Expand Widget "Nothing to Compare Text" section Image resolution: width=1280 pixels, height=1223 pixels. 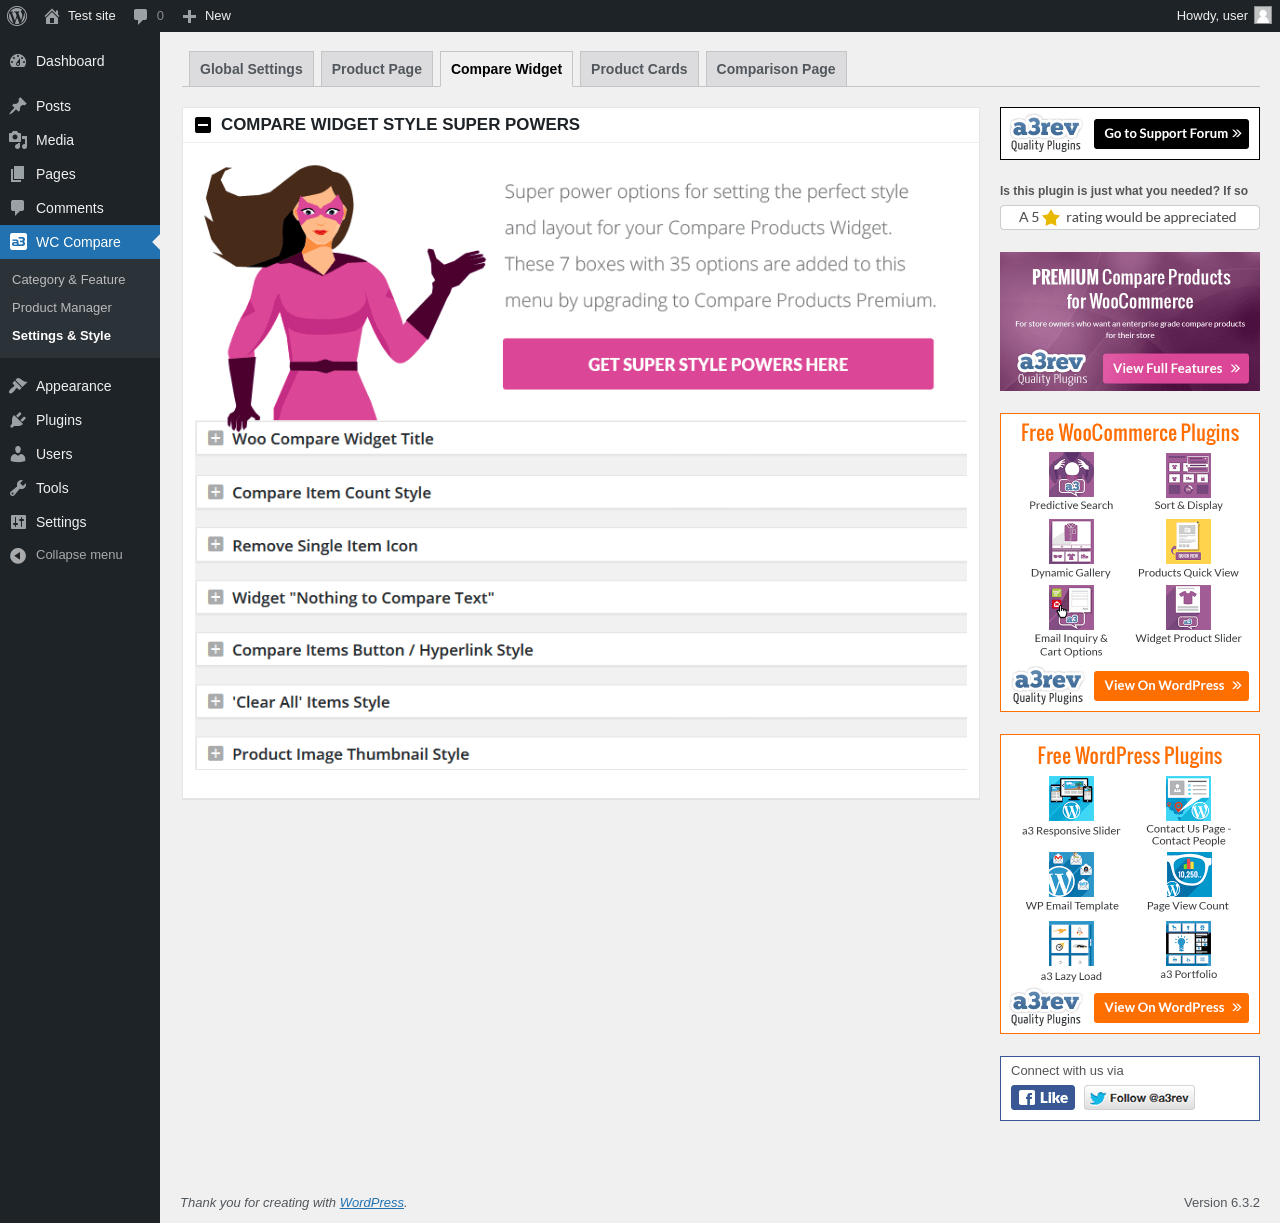(x=215, y=597)
